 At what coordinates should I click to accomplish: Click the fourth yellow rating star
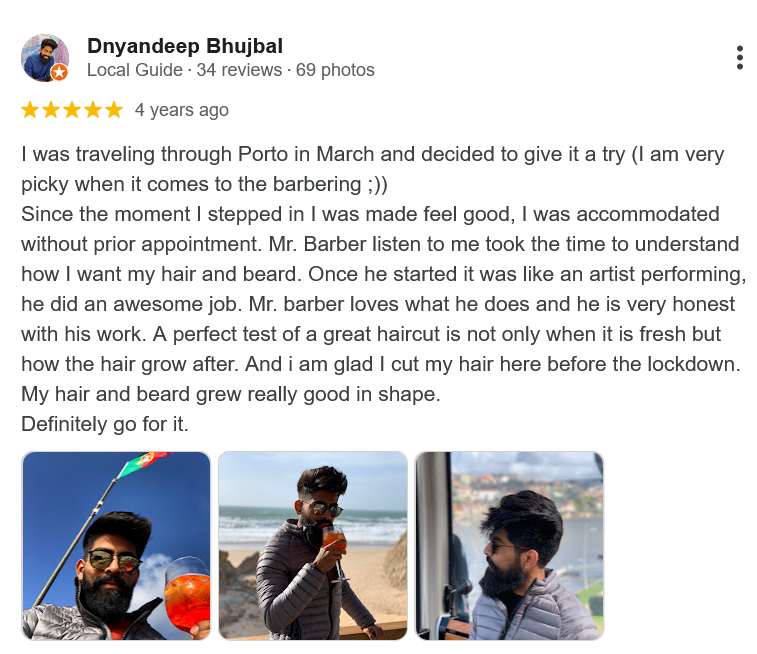tap(93, 110)
